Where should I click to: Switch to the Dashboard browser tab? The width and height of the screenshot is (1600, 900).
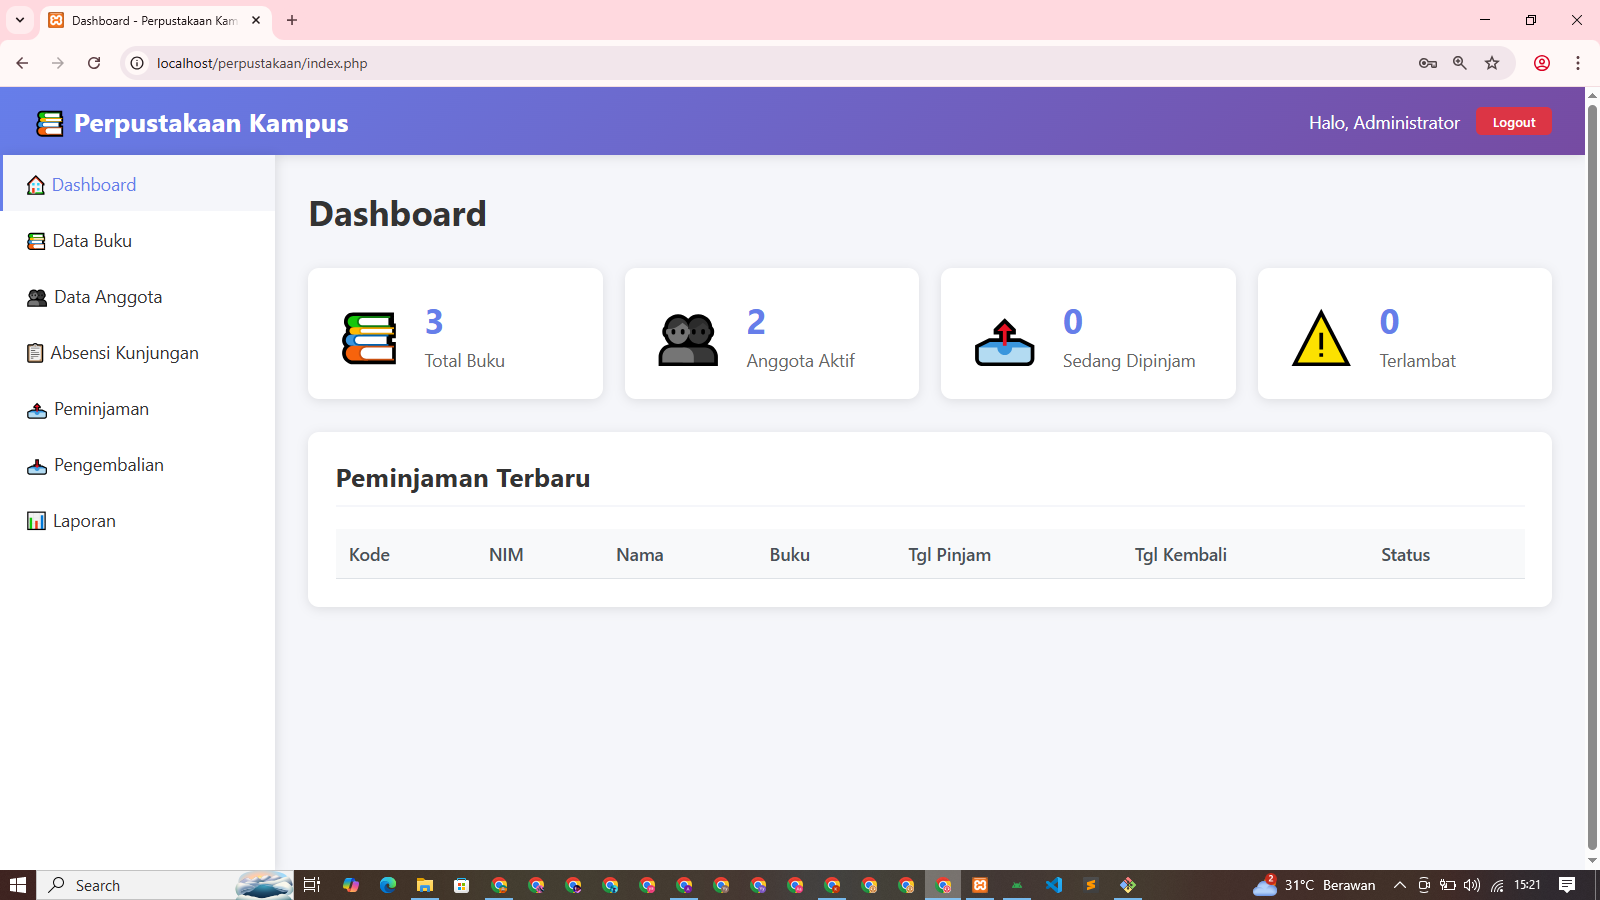pyautogui.click(x=150, y=20)
